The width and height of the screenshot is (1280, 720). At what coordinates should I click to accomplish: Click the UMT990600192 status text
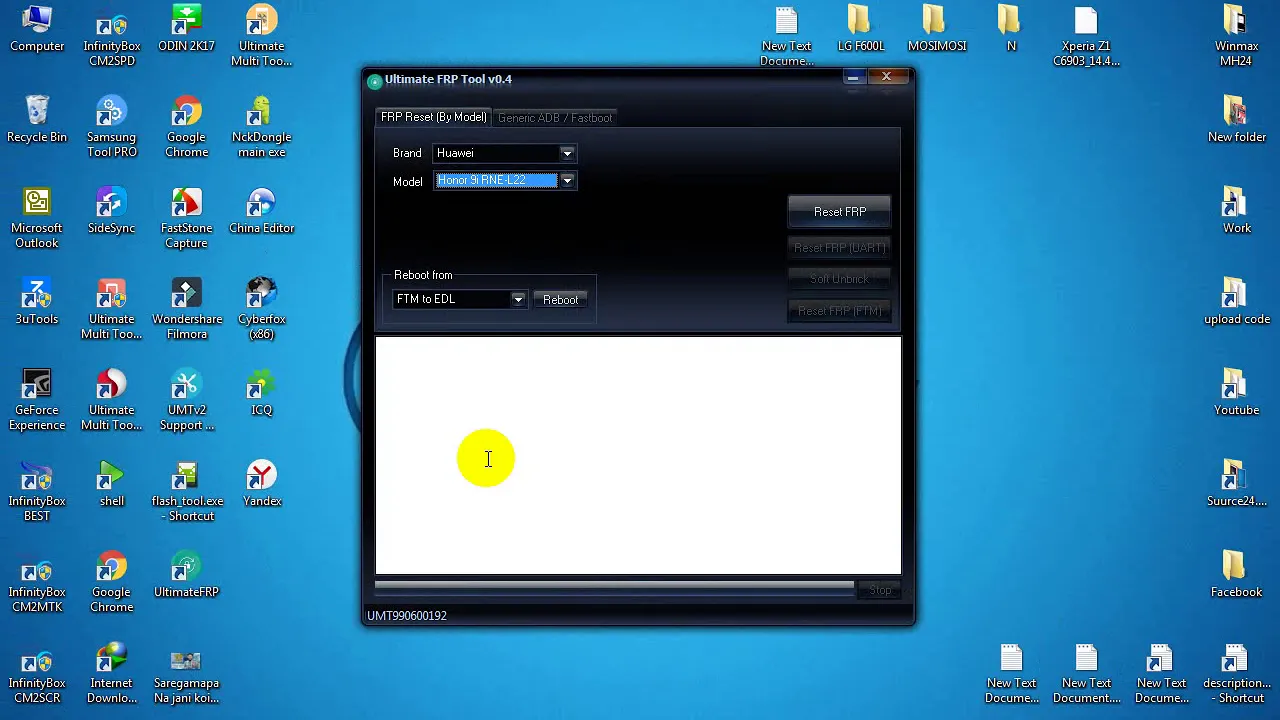pyautogui.click(x=407, y=616)
